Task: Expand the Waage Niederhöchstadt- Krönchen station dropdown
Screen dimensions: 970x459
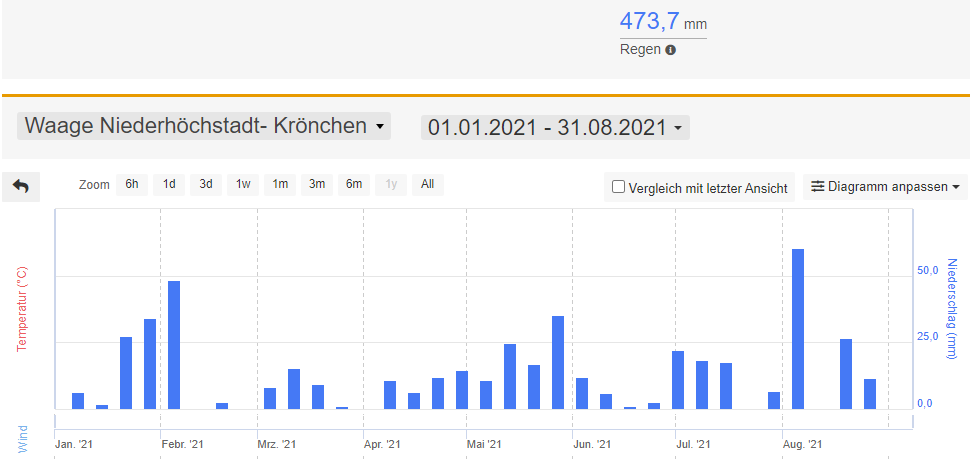Action: pos(204,127)
